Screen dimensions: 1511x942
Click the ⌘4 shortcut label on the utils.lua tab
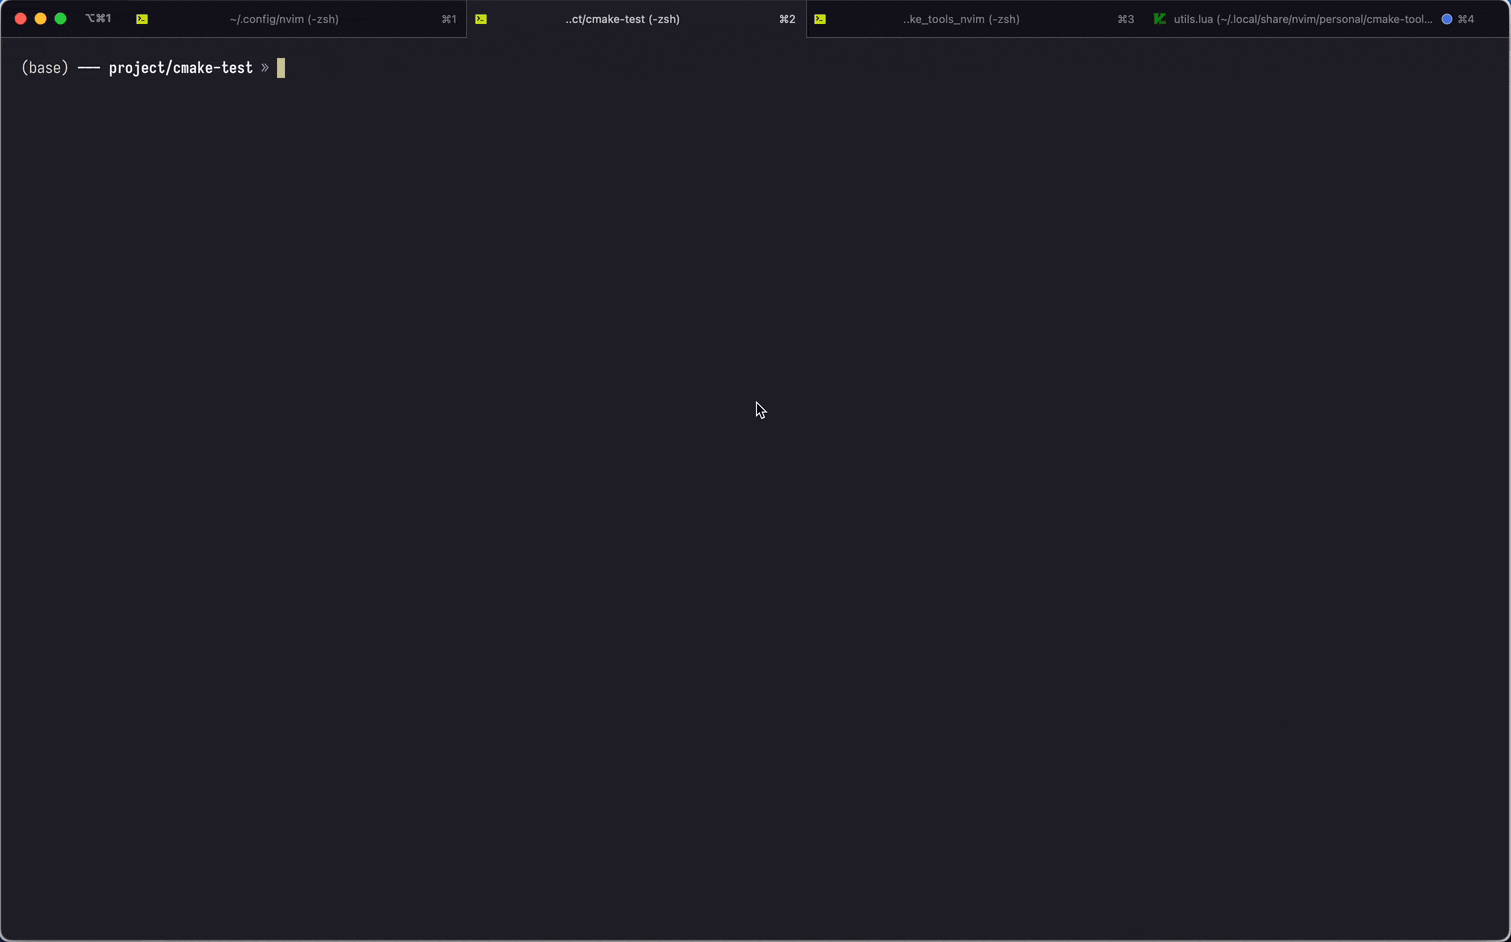click(x=1468, y=18)
